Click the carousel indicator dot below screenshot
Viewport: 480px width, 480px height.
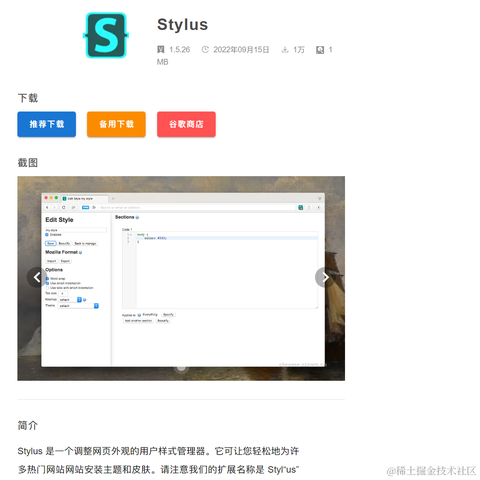181,368
